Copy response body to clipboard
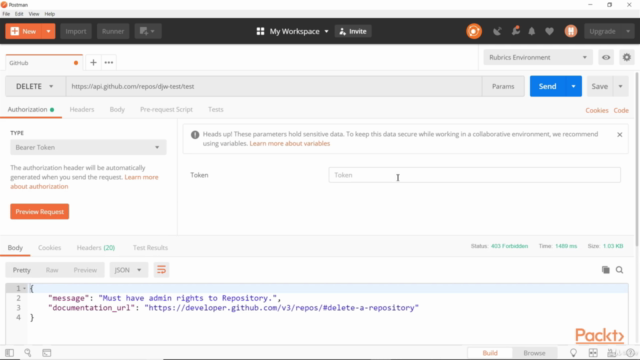This screenshot has width=640, height=360. (605, 270)
